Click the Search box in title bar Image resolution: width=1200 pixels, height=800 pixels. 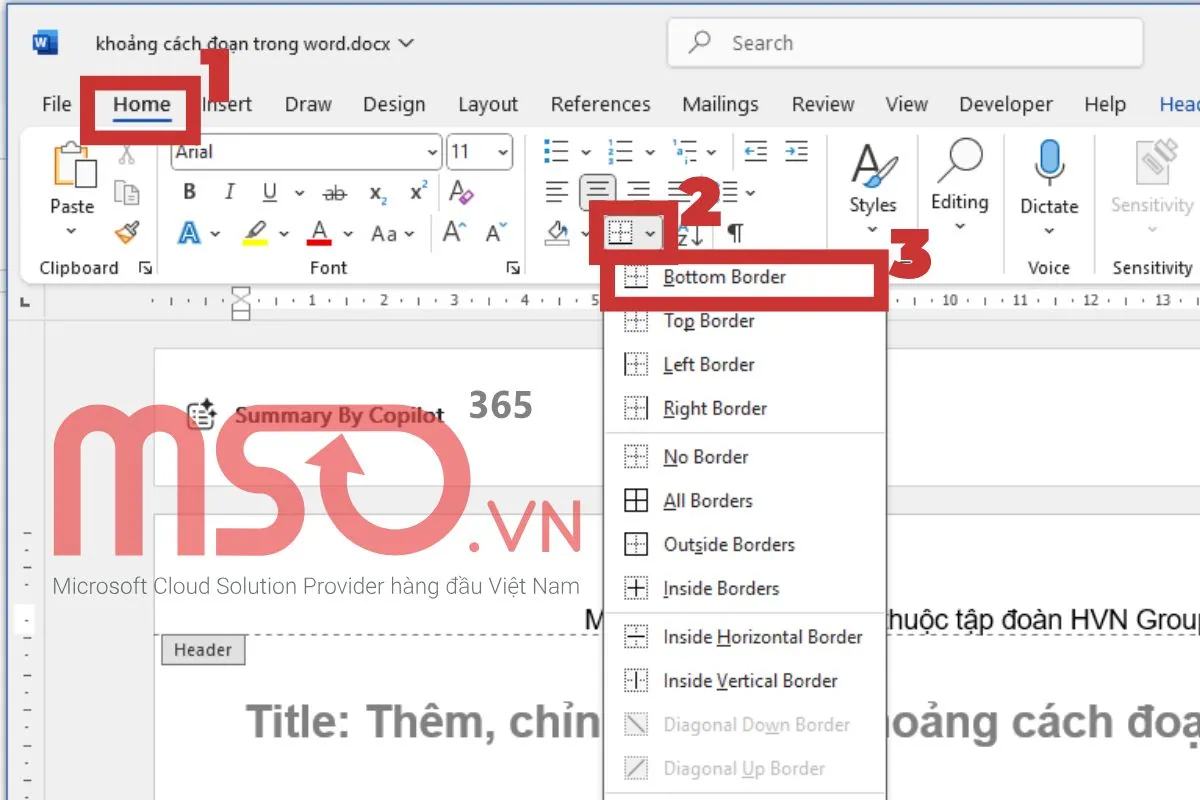pyautogui.click(x=904, y=43)
